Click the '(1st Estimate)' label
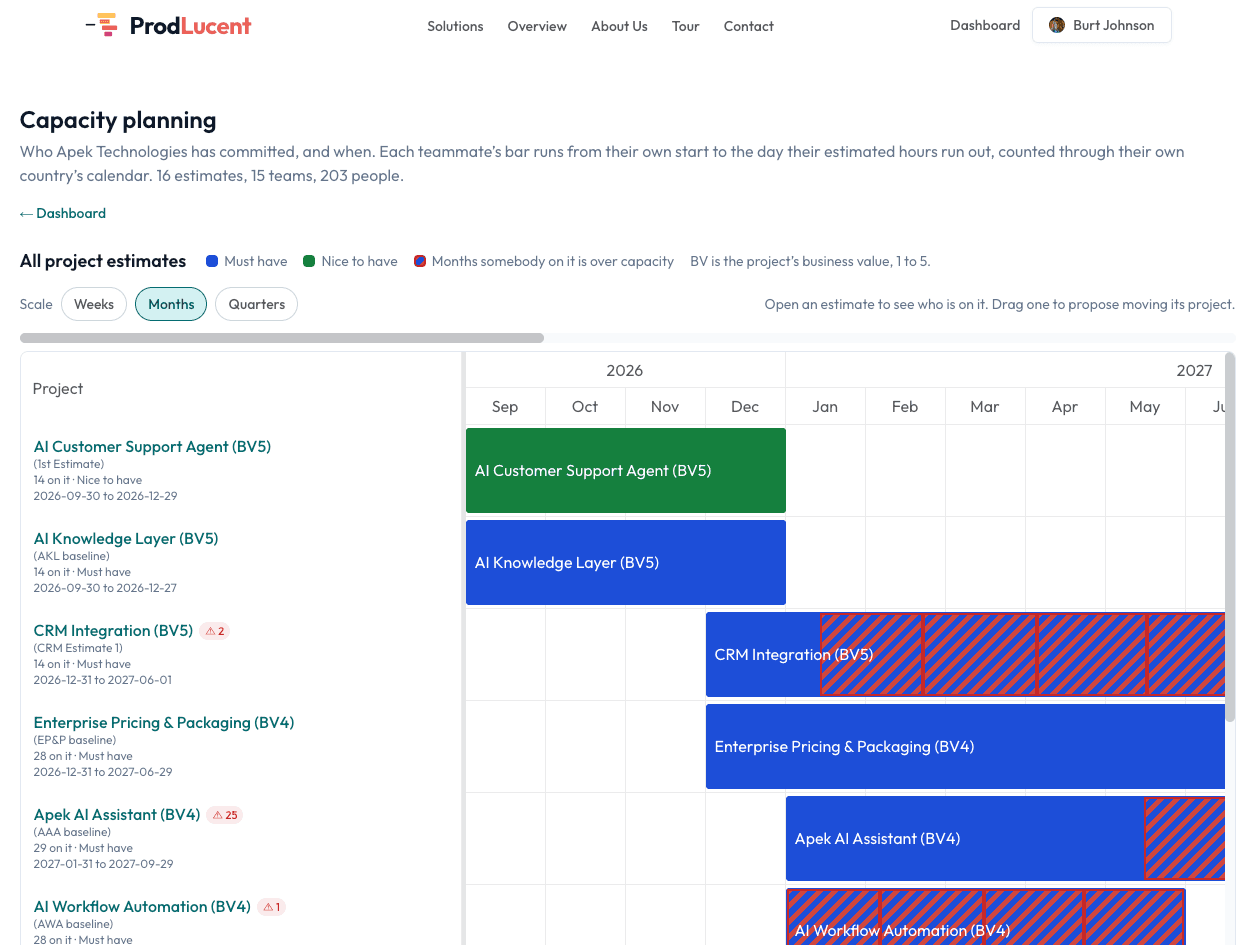1259x945 pixels. [69, 464]
